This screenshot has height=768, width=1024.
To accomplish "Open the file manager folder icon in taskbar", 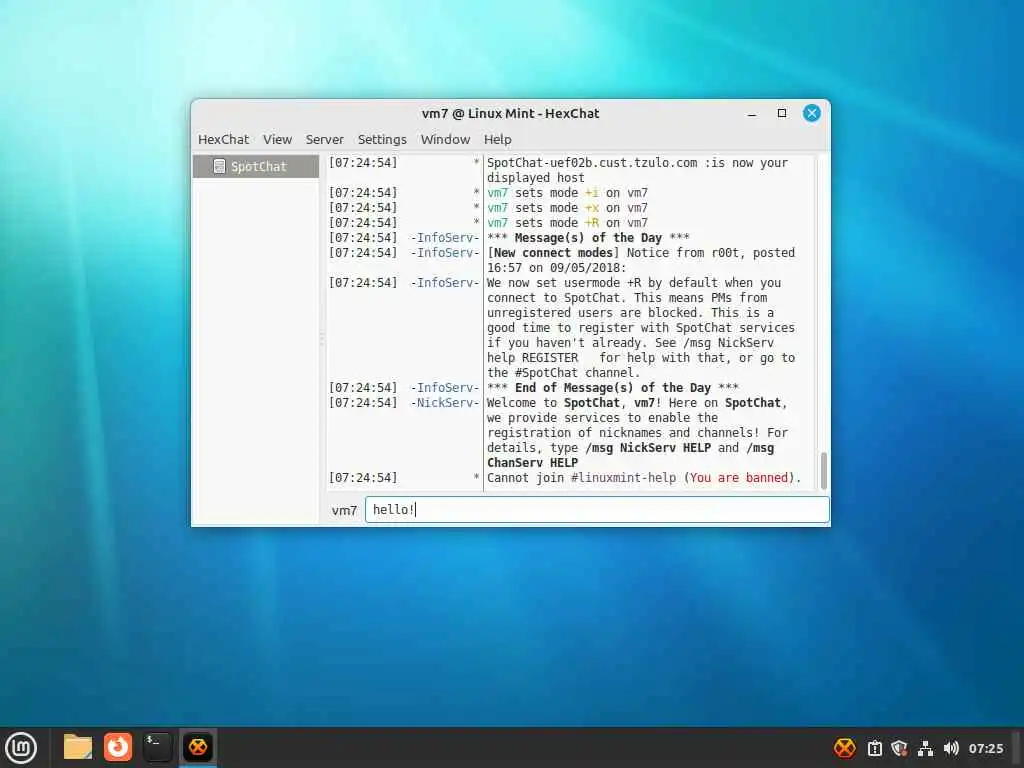I will tap(78, 747).
